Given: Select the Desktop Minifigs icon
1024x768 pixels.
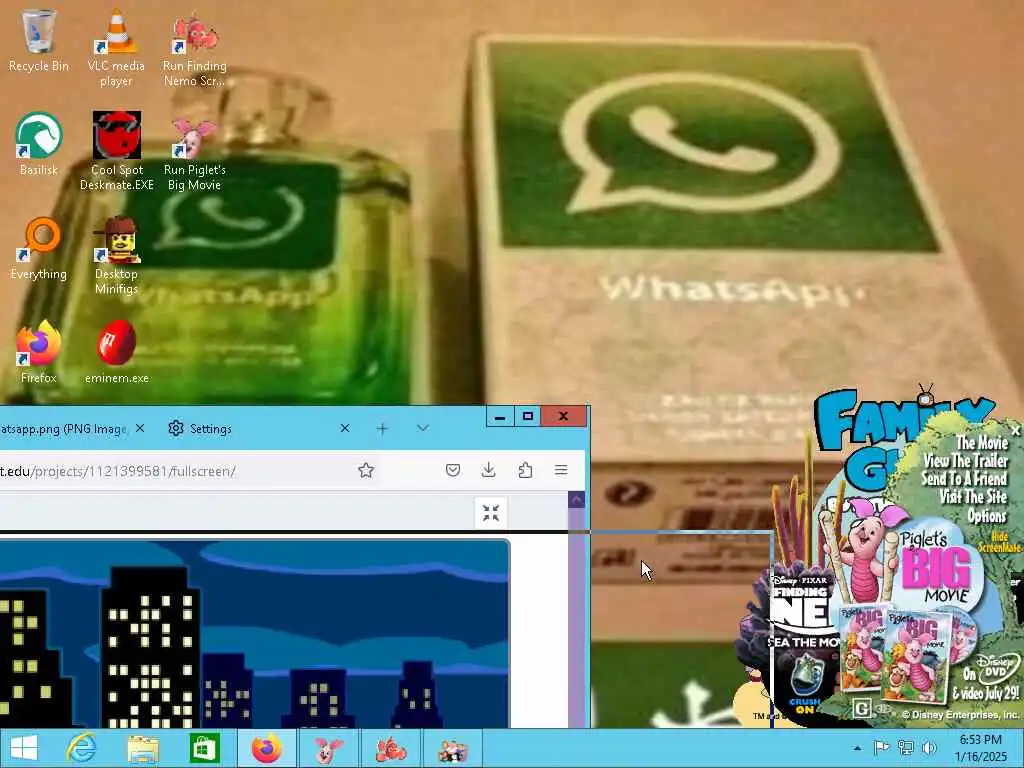Looking at the screenshot, I should 116,255.
